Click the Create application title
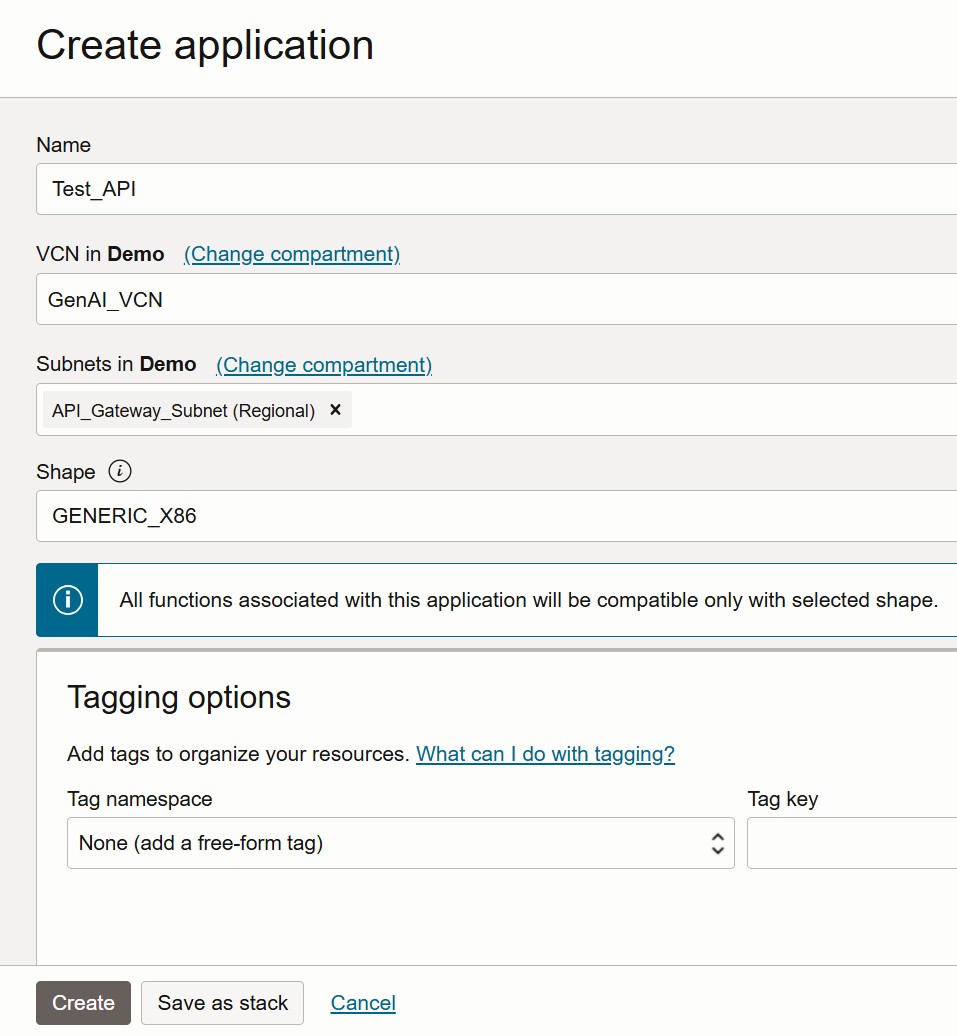 click(205, 46)
